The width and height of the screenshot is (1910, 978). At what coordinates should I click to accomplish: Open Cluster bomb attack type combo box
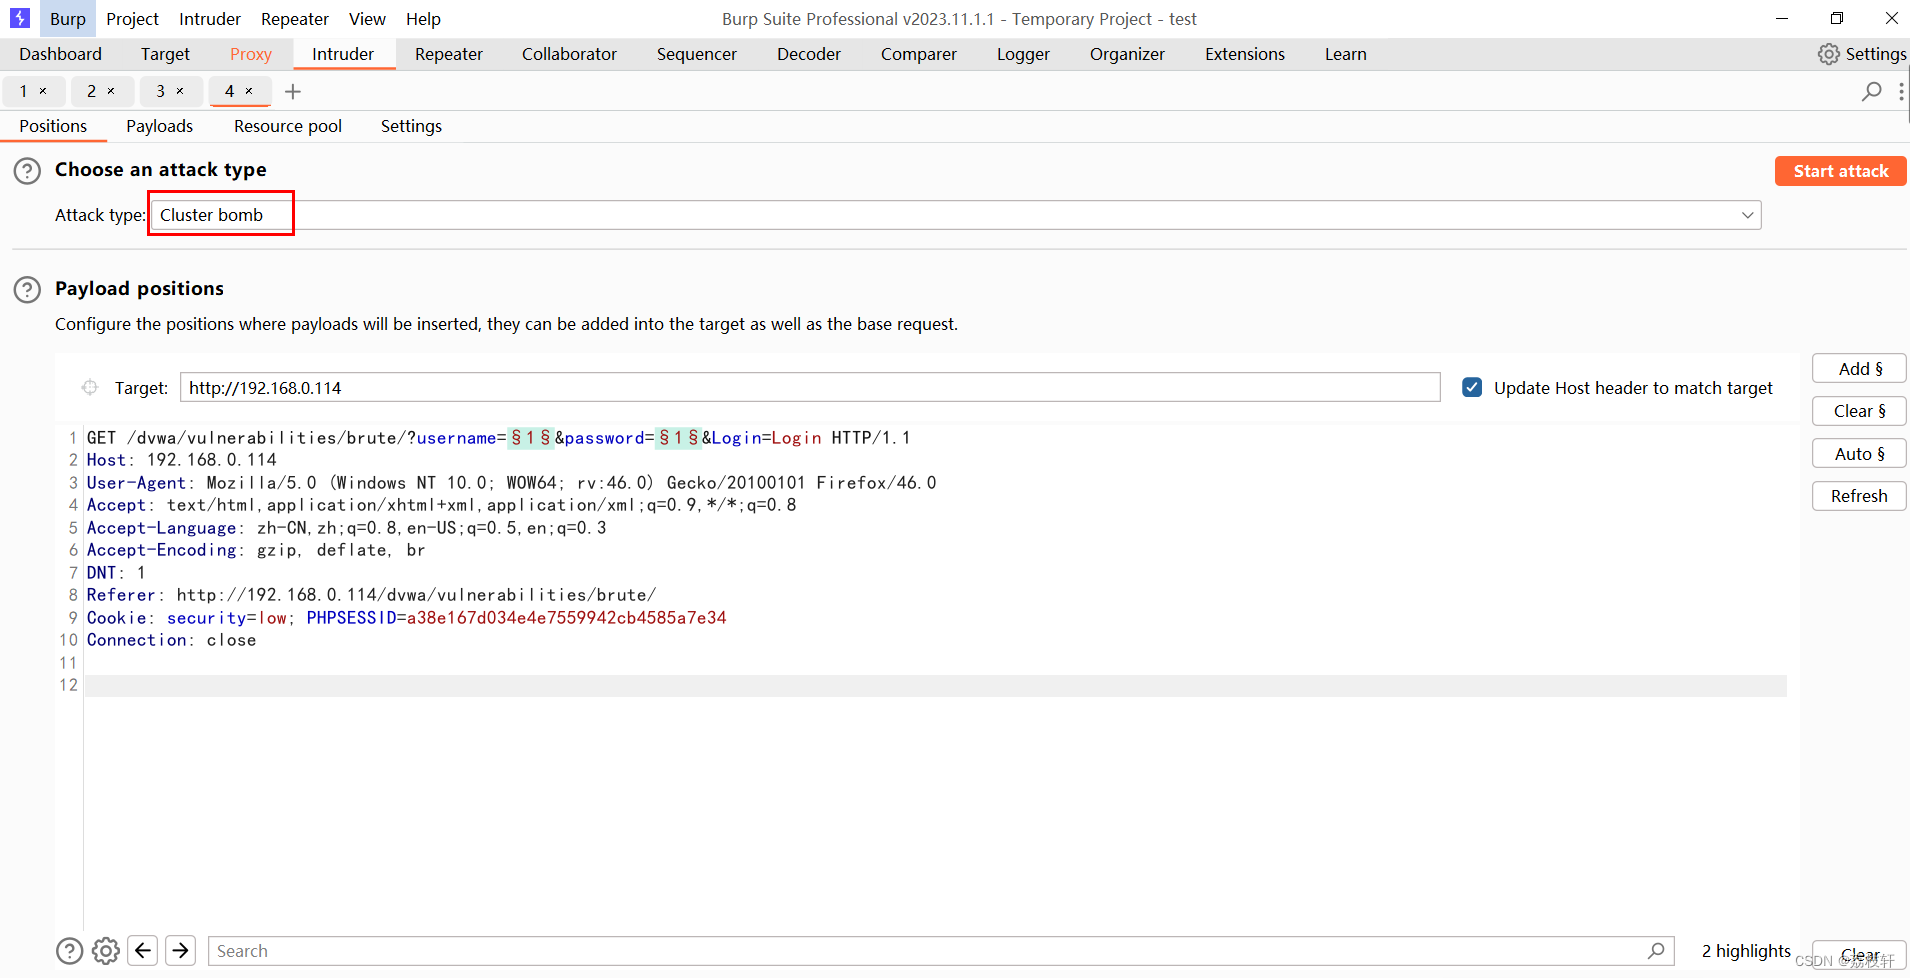pyautogui.click(x=955, y=215)
